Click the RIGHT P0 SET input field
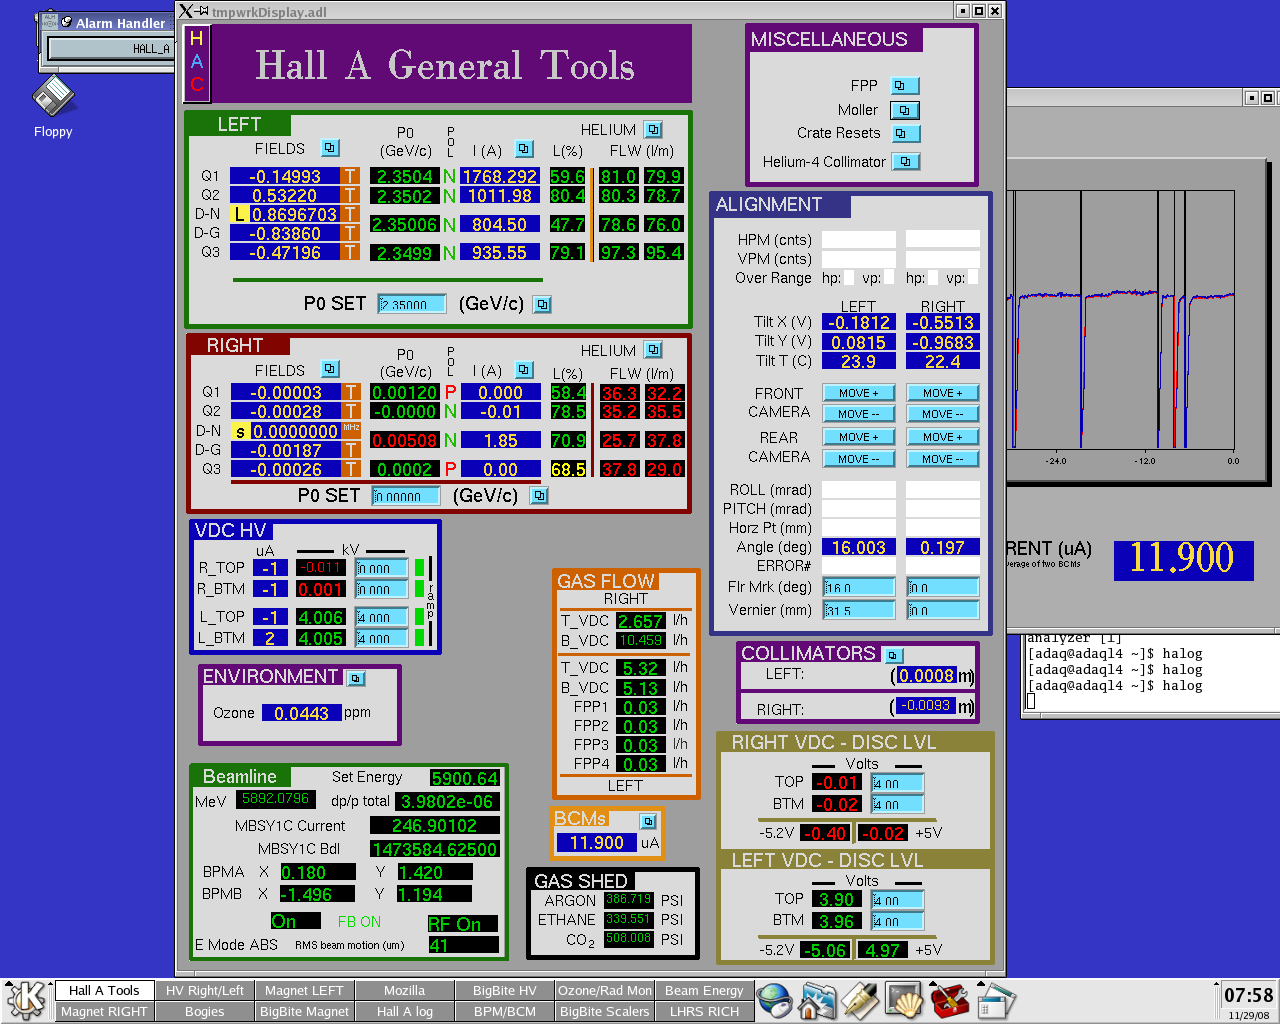The image size is (1280, 1024). tap(406, 496)
